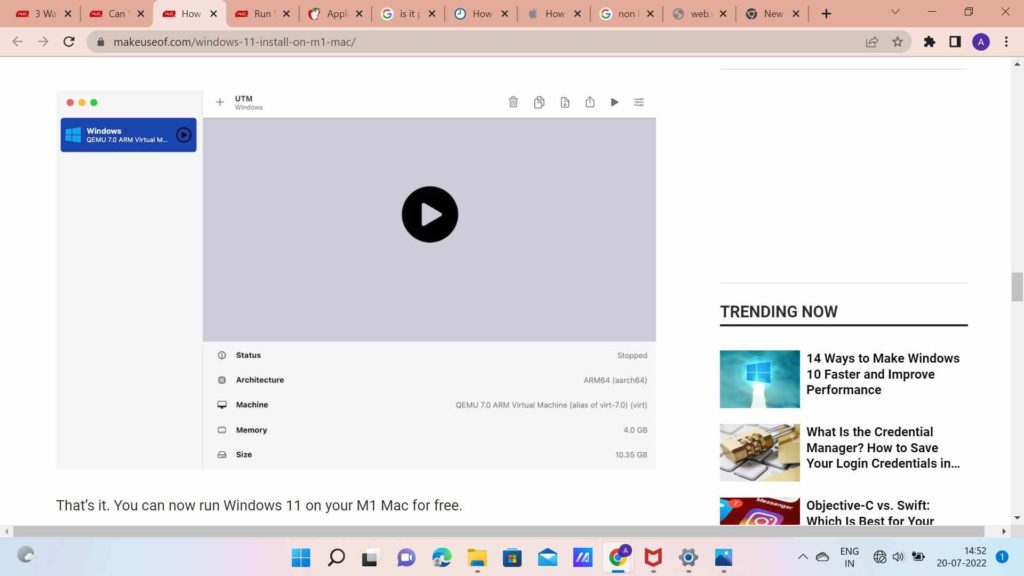The width and height of the screenshot is (1024, 576).
Task: Click the large play button on UTM image
Action: click(430, 214)
